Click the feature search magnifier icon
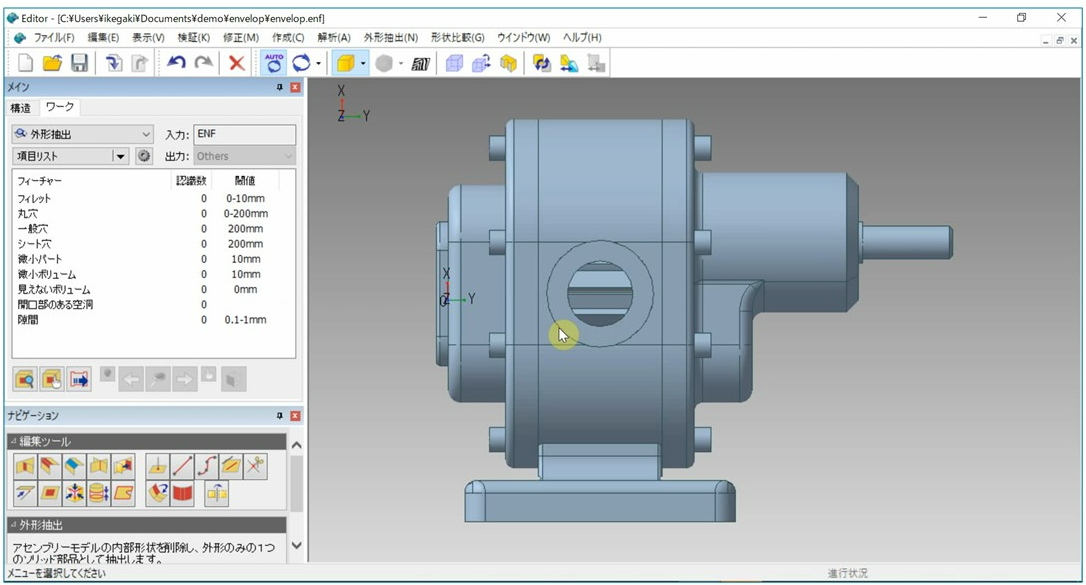 pos(25,379)
